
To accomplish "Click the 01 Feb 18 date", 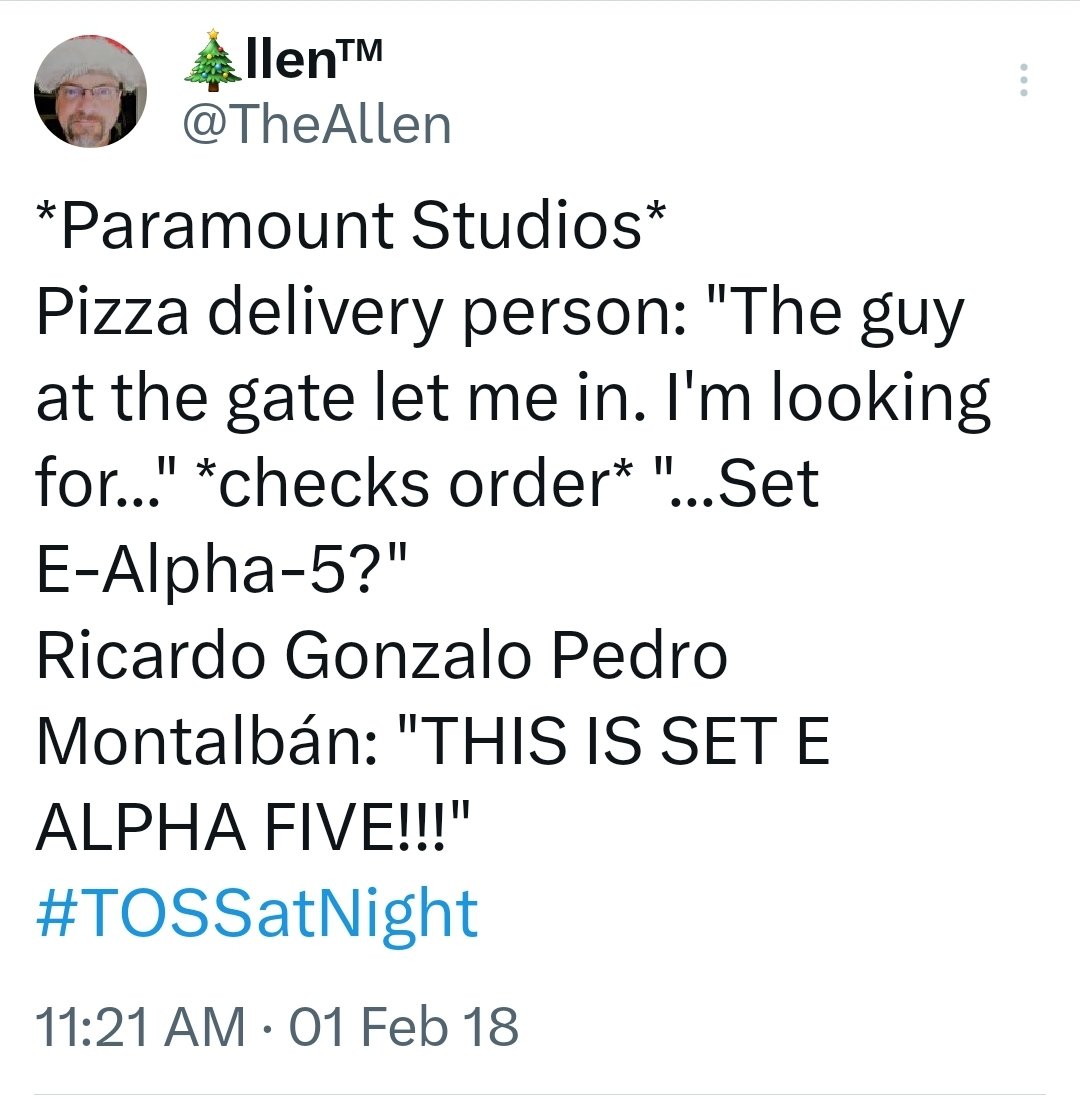I will pos(404,1026).
